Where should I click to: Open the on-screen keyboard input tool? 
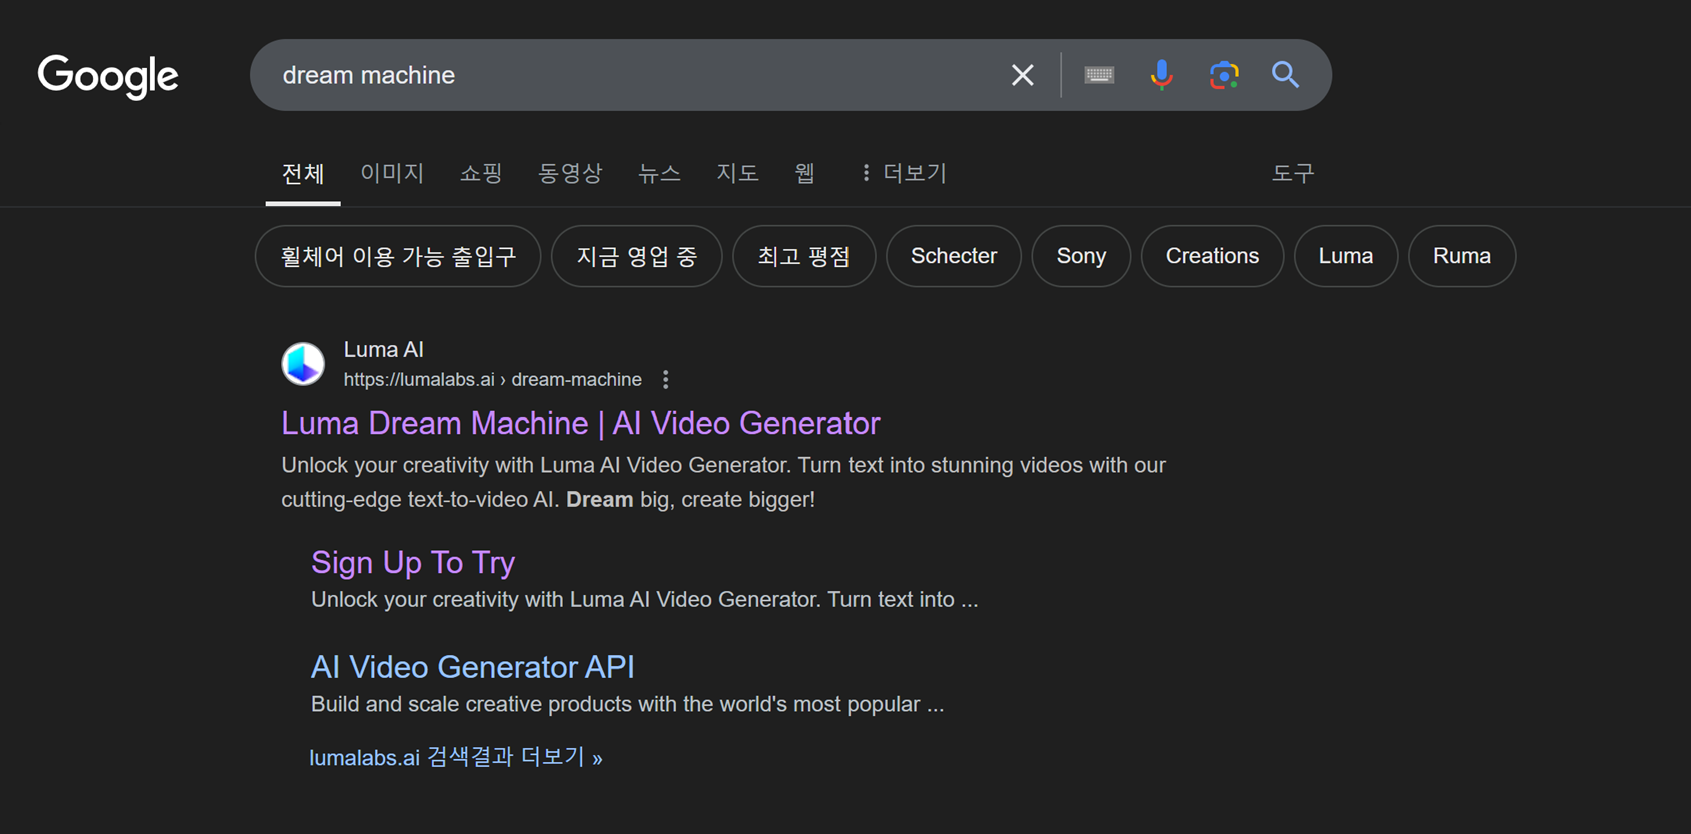(1099, 75)
